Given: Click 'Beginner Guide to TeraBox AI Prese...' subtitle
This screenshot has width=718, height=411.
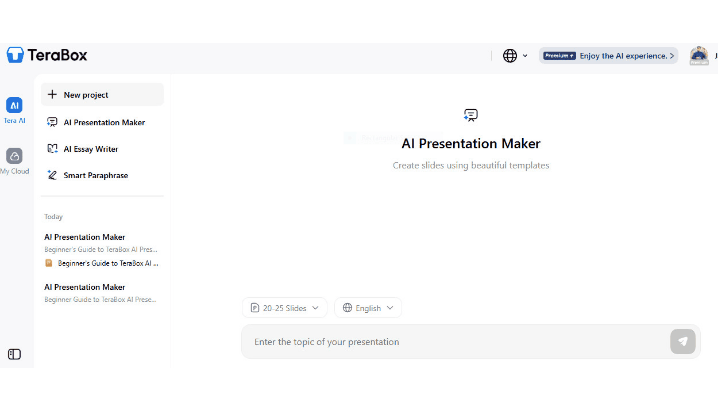Looking at the screenshot, I should (x=100, y=299).
